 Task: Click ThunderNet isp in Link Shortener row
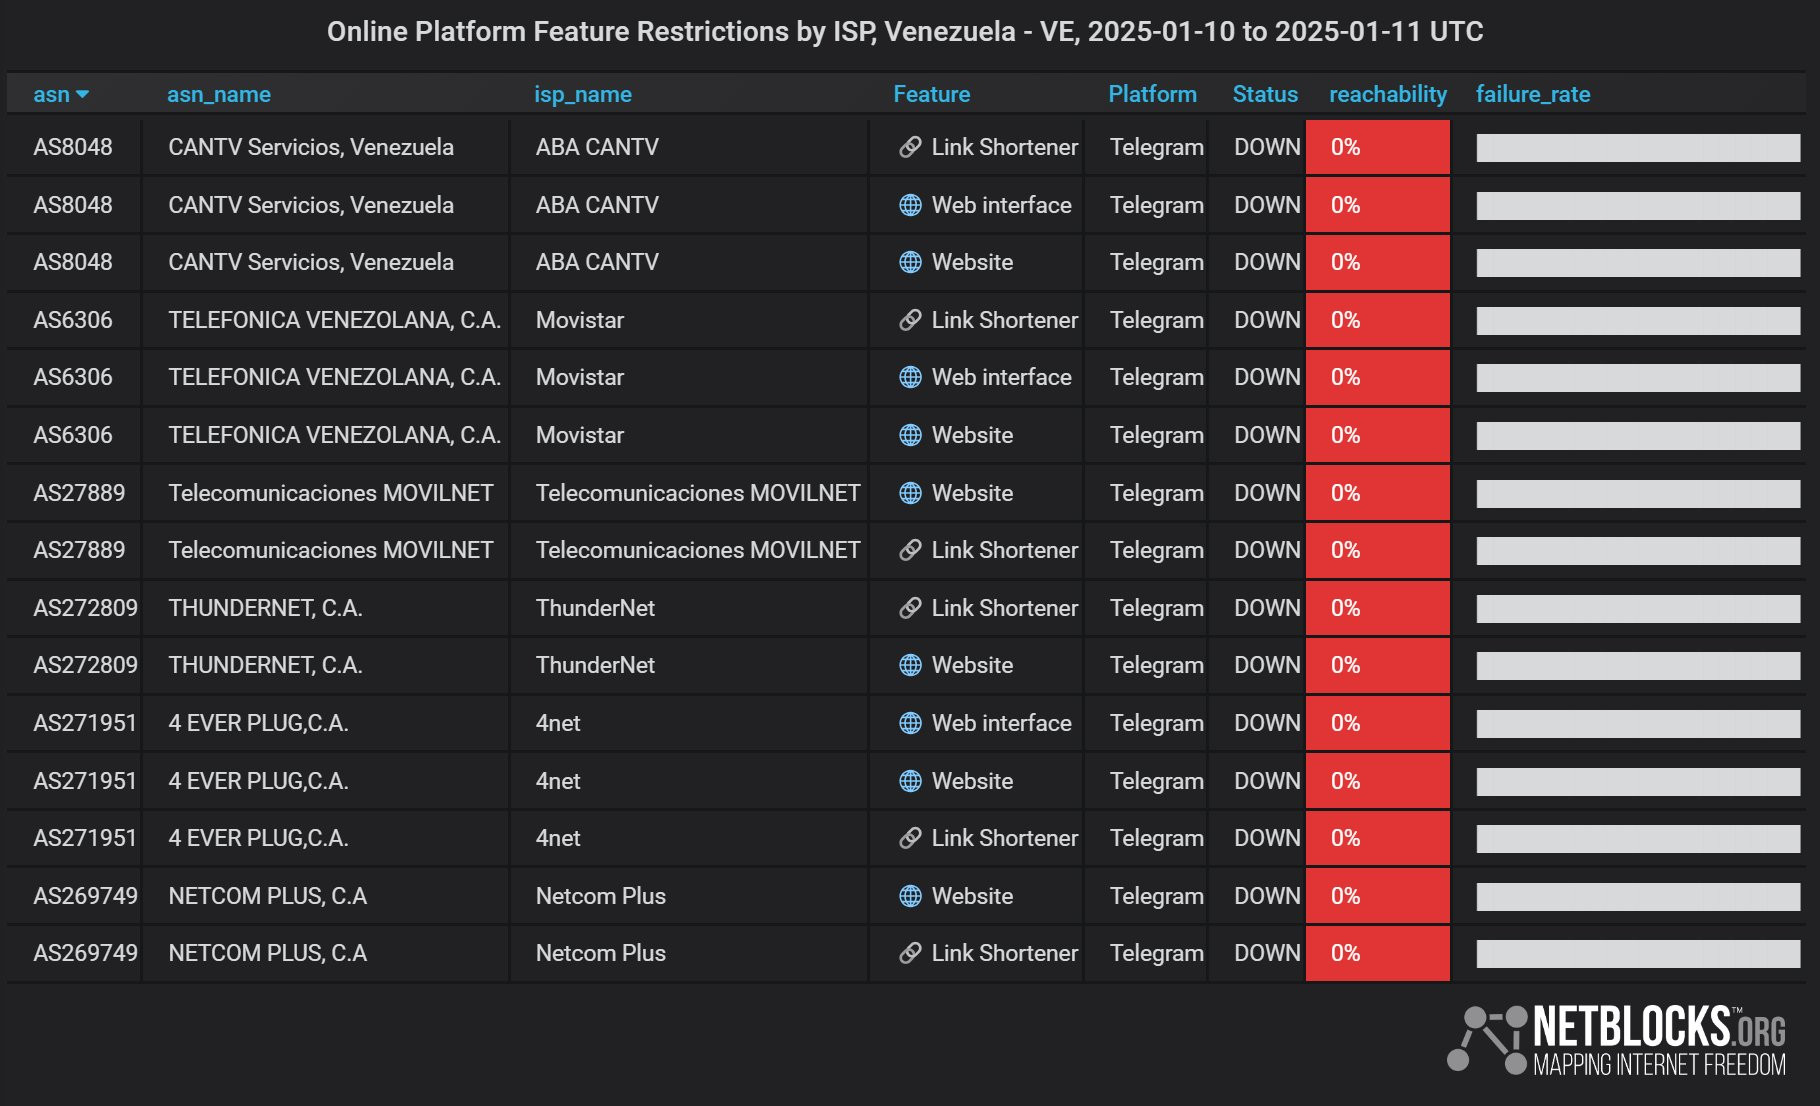595,608
